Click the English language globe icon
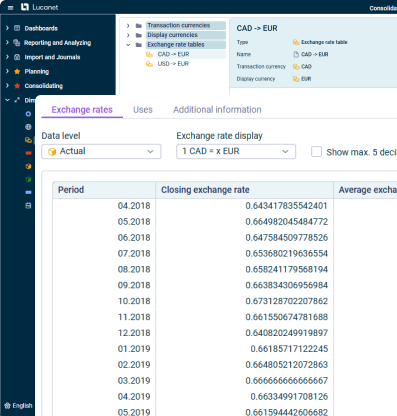The width and height of the screenshot is (397, 416). tap(7, 406)
